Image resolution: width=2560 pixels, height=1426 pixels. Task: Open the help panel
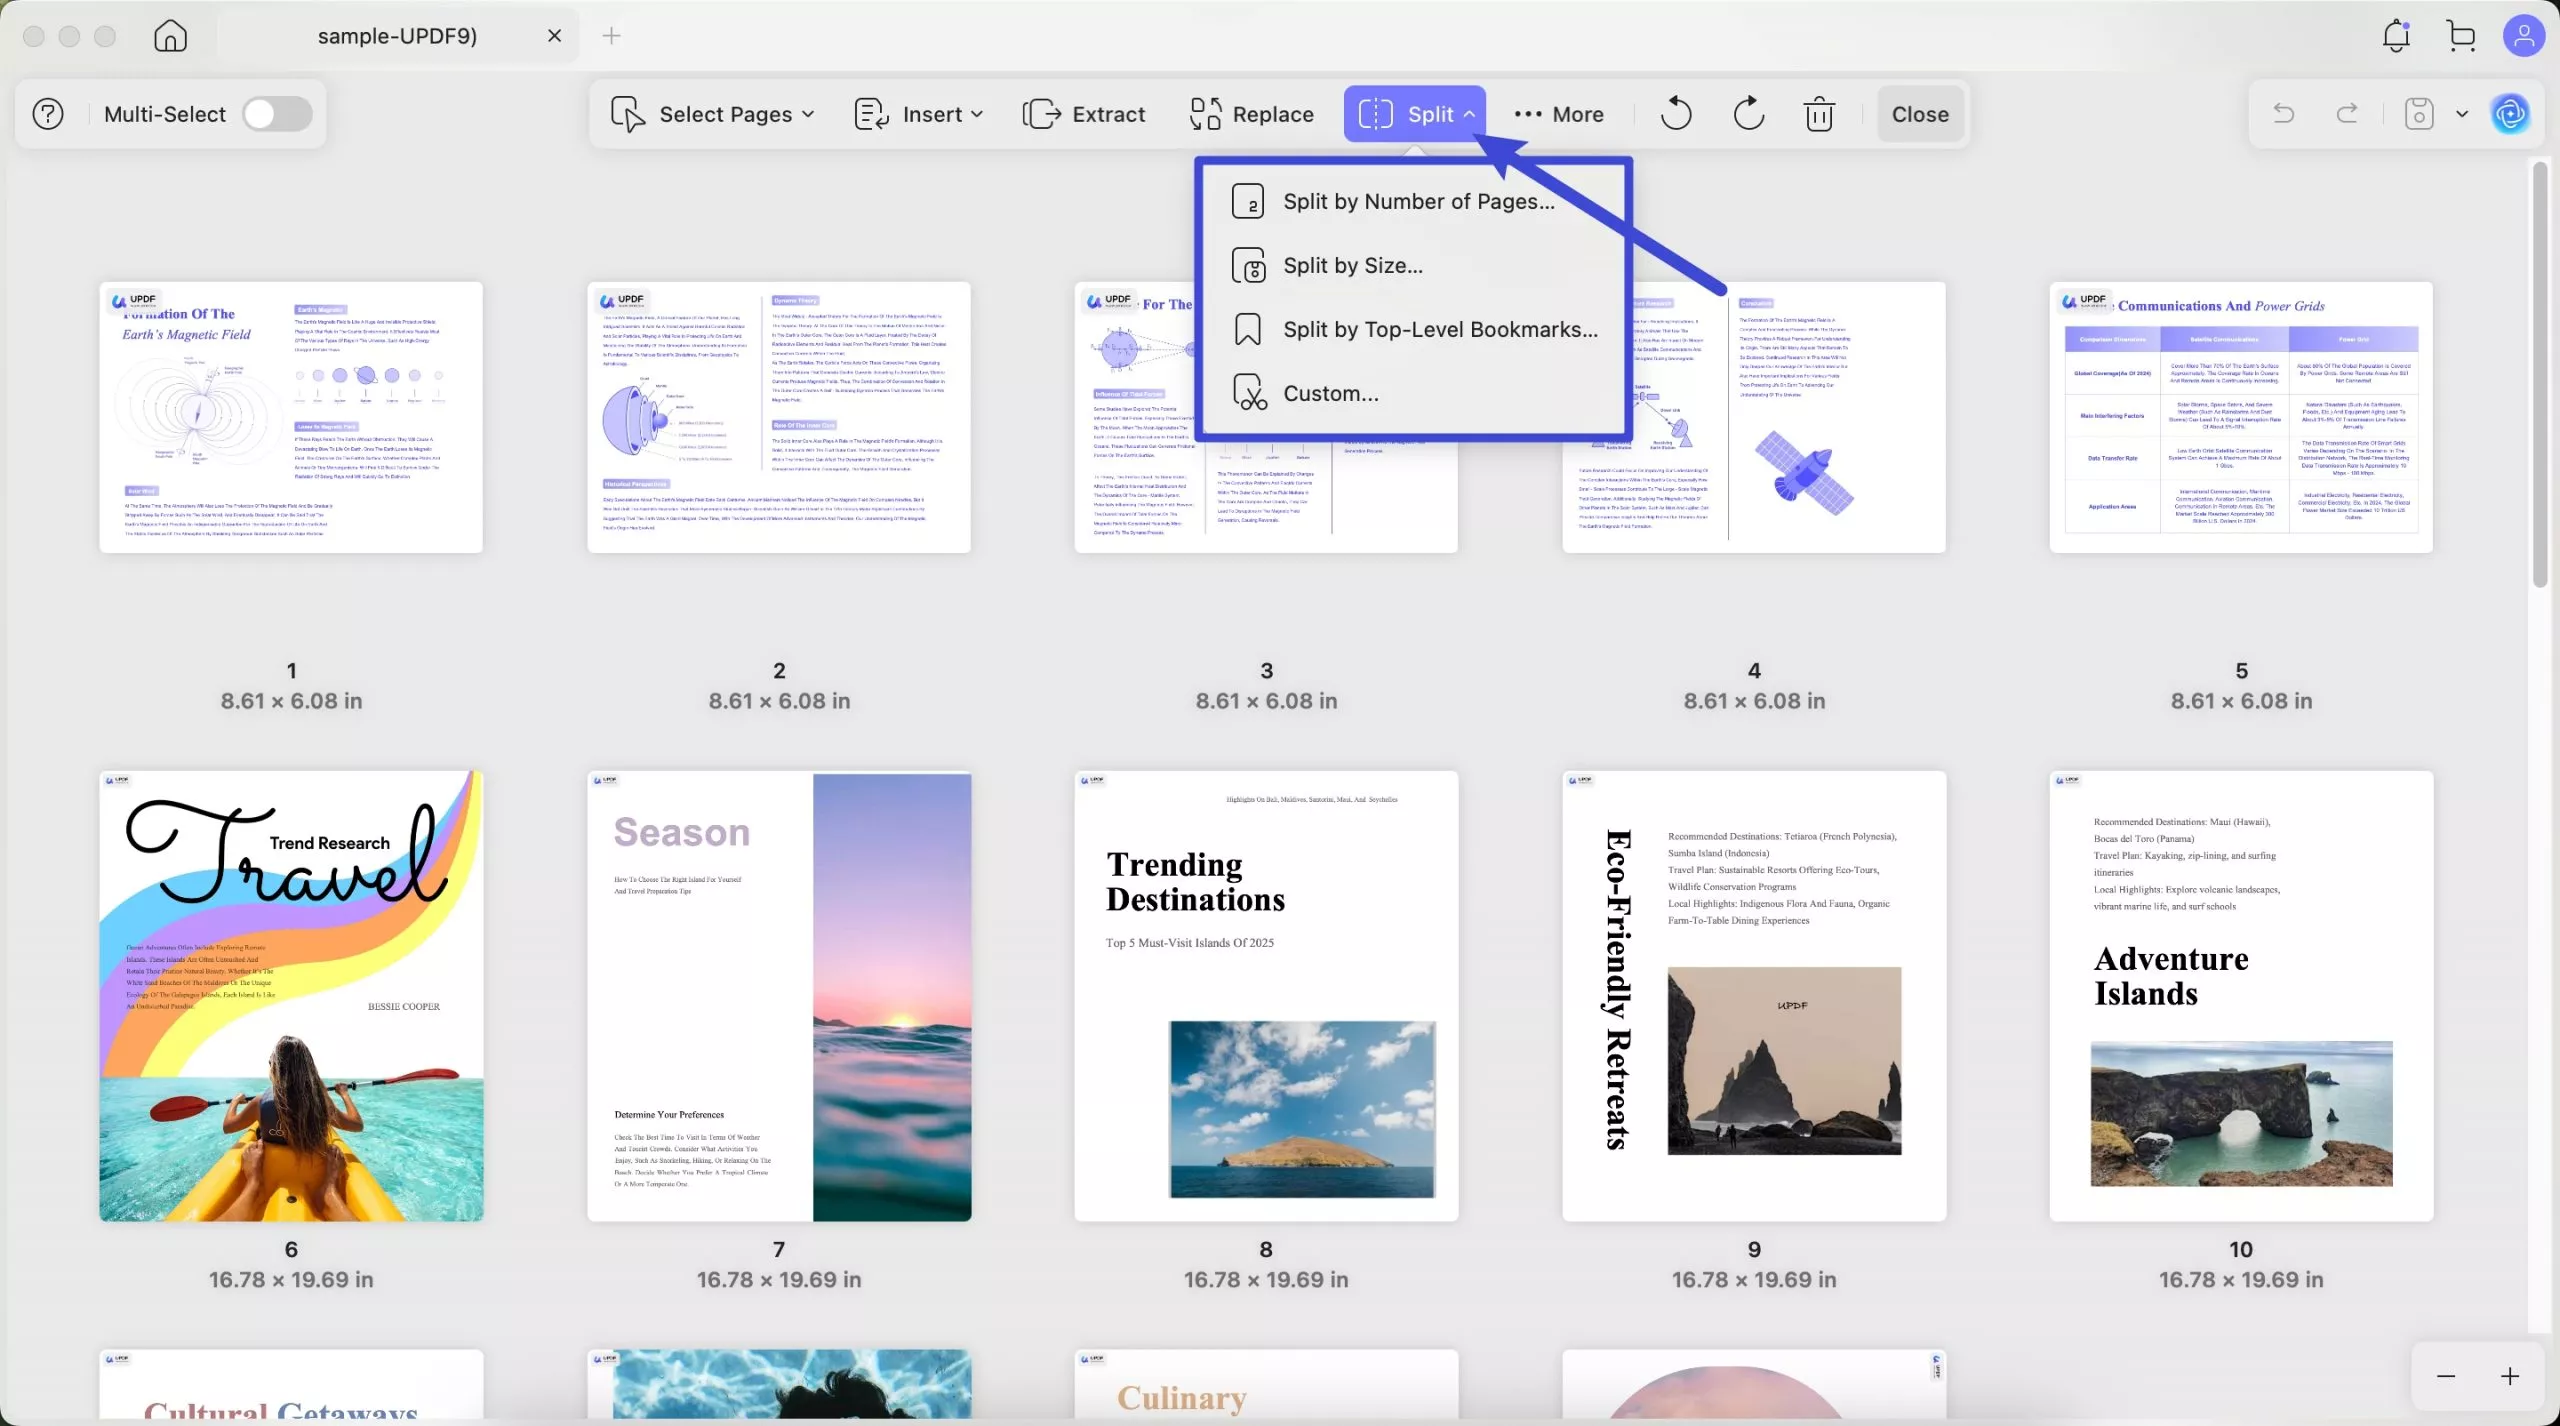pyautogui.click(x=46, y=113)
